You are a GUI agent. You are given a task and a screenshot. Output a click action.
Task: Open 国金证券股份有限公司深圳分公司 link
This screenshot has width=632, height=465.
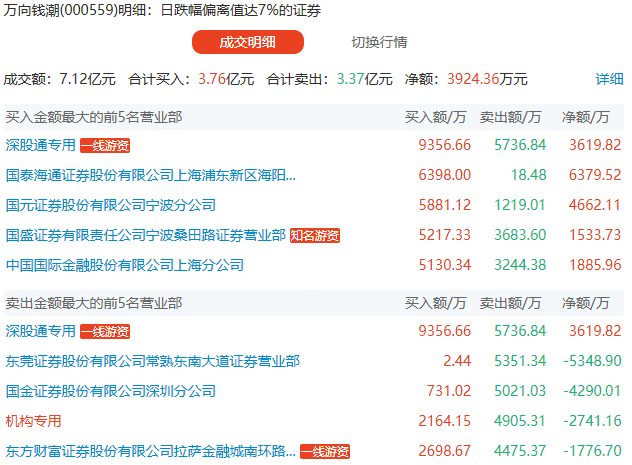(x=111, y=391)
